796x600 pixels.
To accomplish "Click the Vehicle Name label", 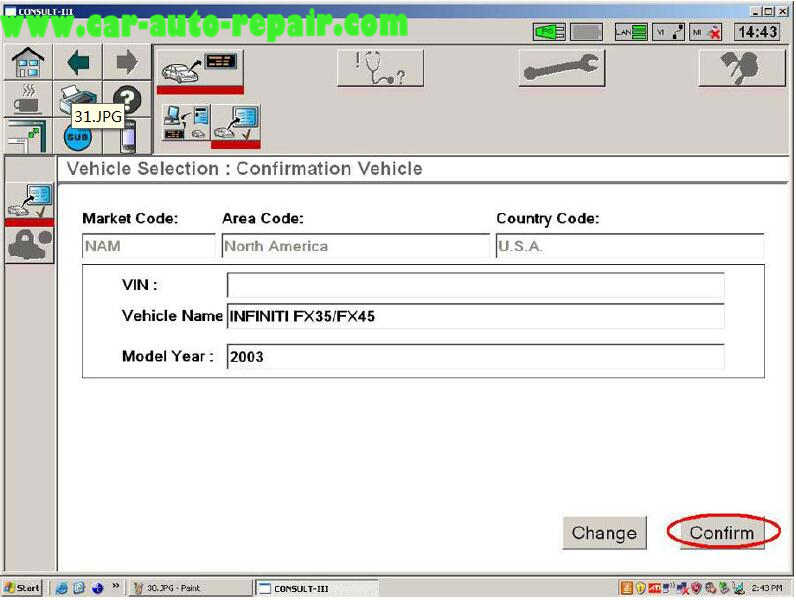I will 172,316.
